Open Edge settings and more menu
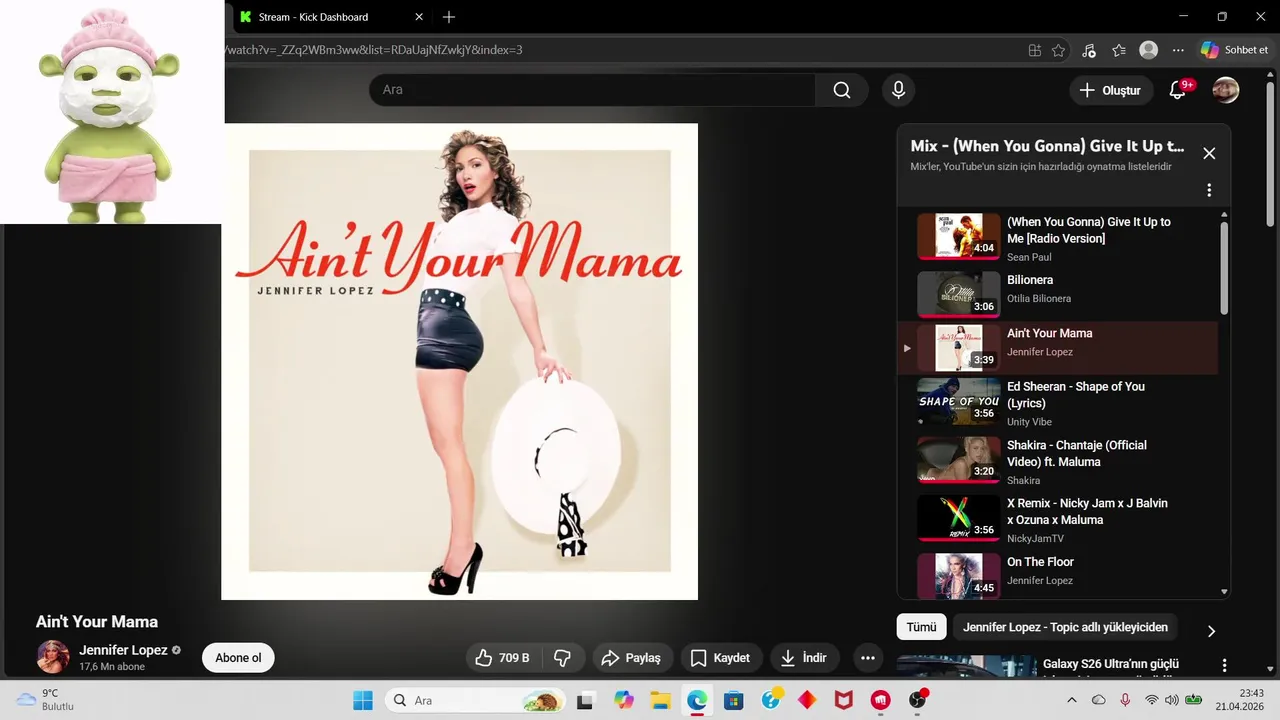Image resolution: width=1280 pixels, height=720 pixels. pyautogui.click(x=1178, y=50)
